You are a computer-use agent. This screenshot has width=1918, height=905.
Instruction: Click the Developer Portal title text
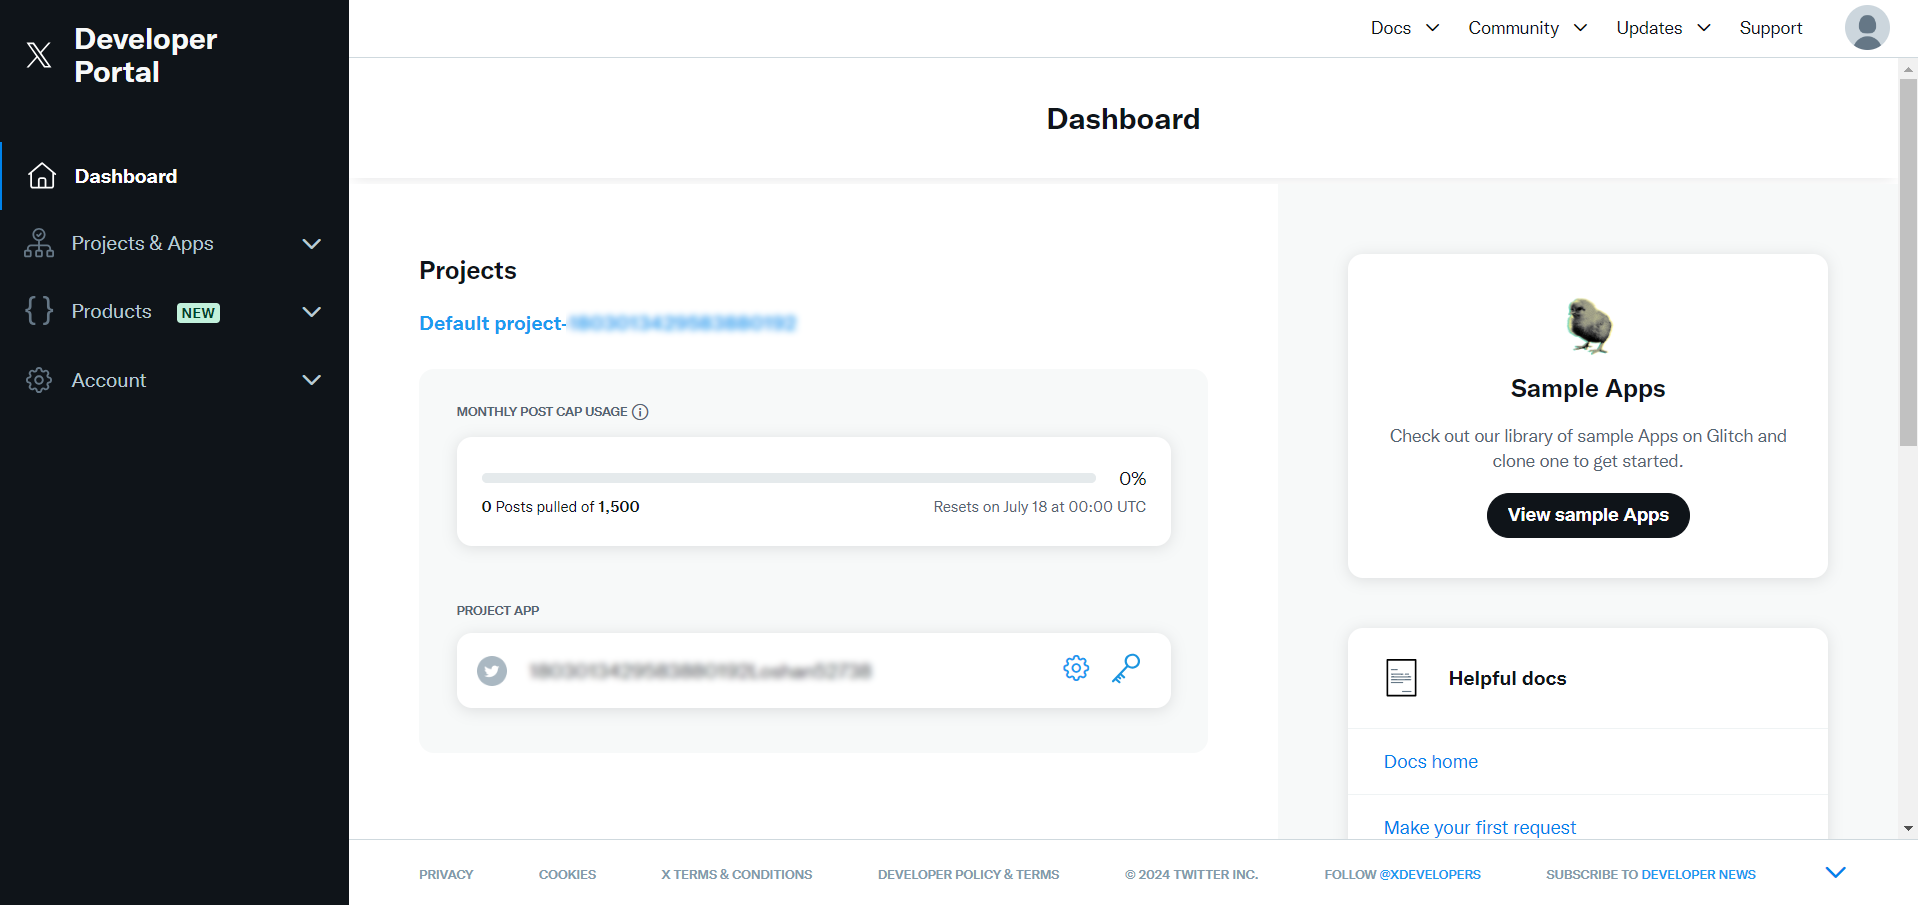[x=145, y=55]
